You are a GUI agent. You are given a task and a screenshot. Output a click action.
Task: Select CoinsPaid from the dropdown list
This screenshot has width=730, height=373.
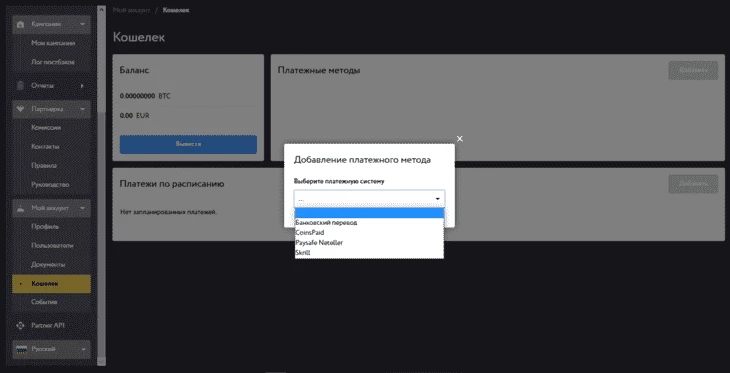369,232
